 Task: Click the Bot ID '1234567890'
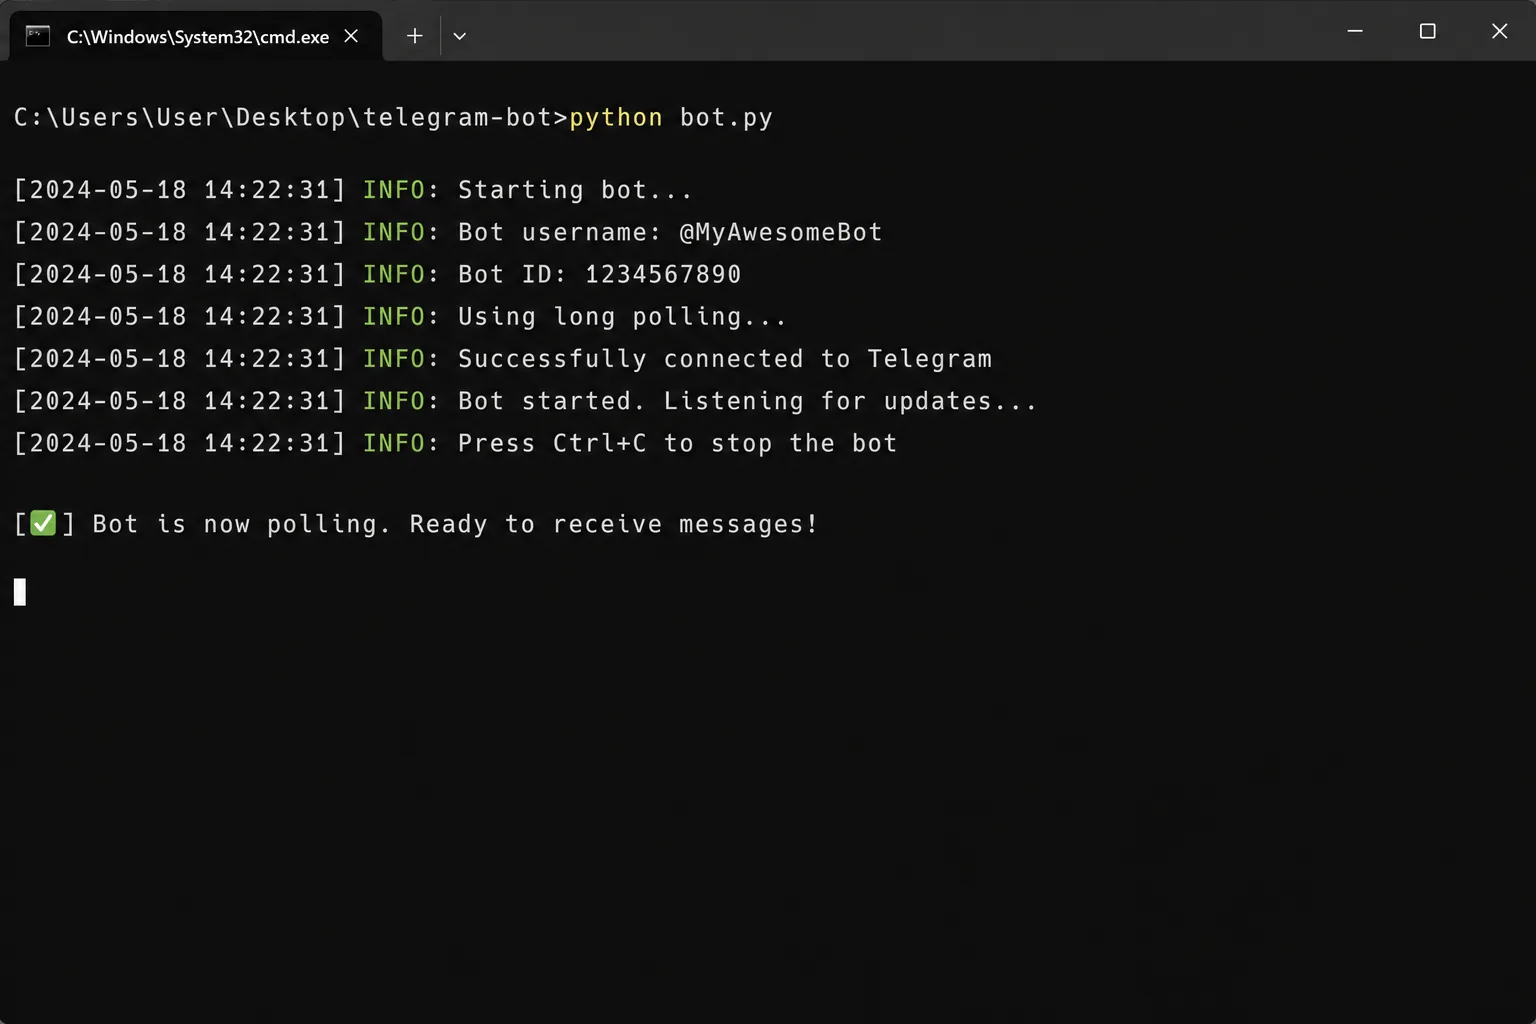663,274
